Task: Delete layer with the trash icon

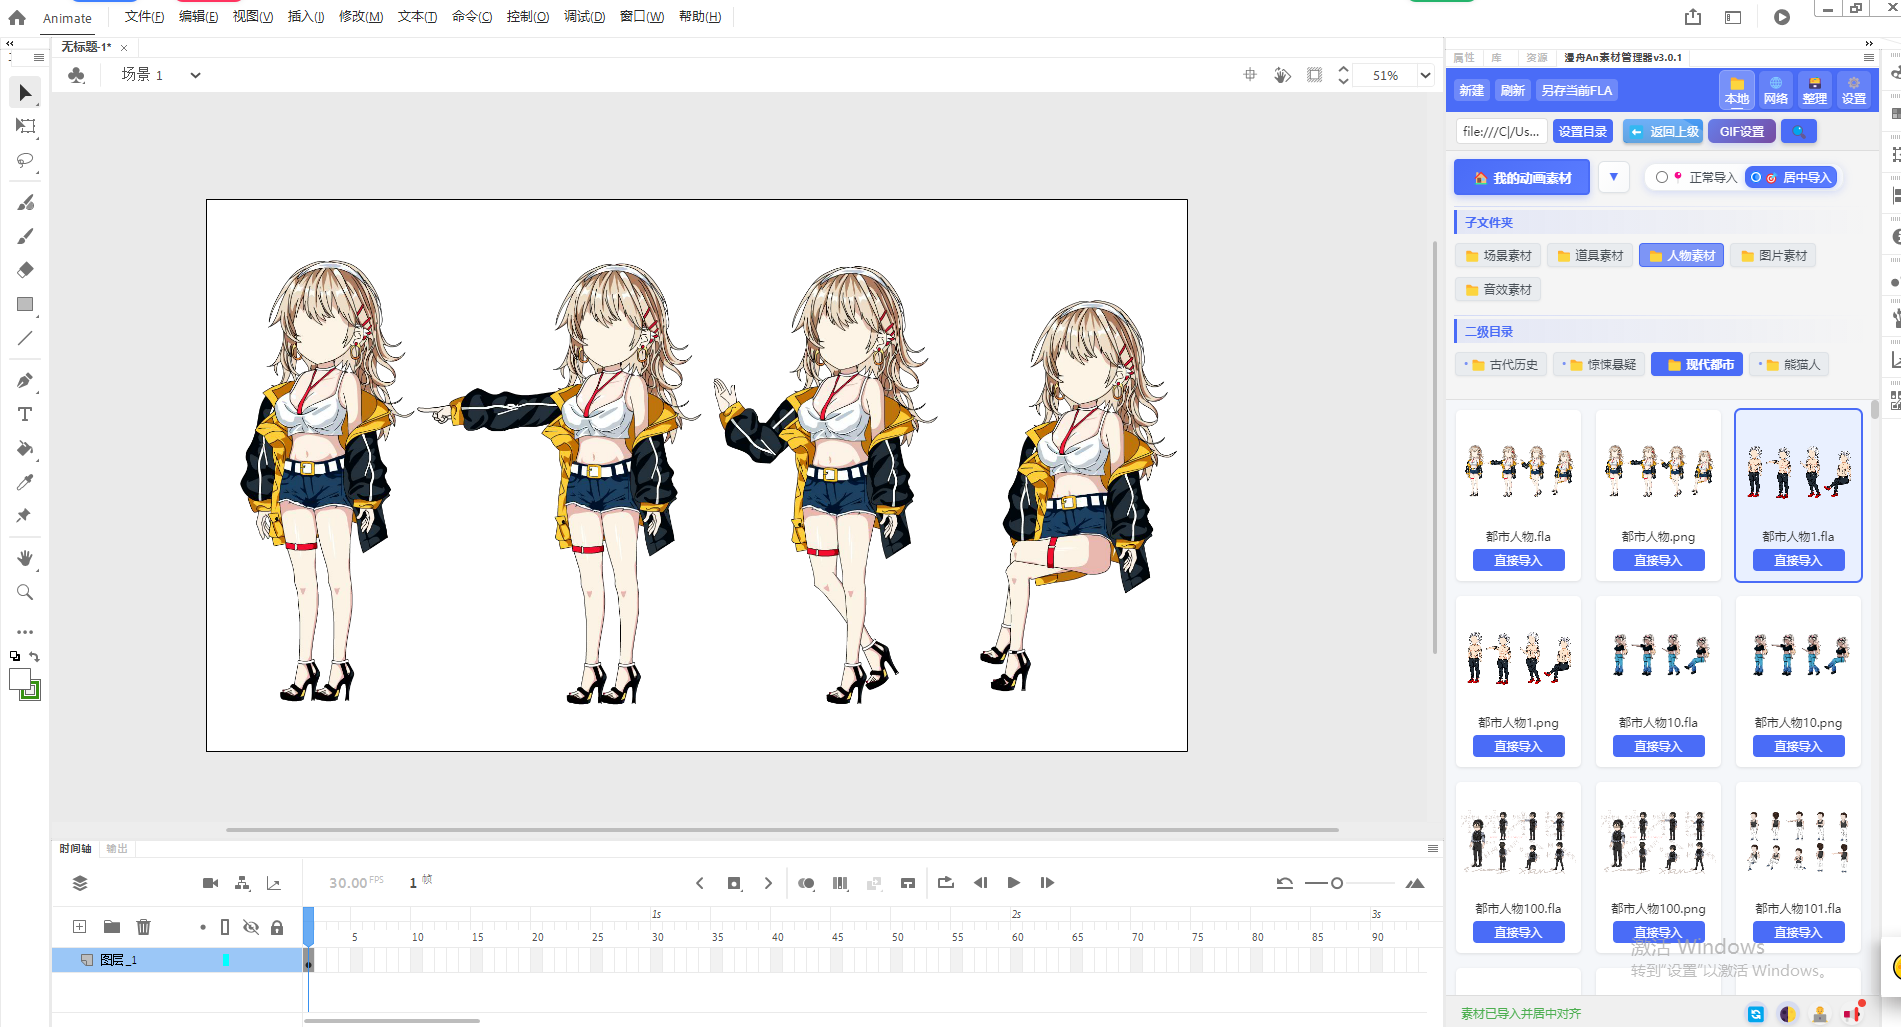Action: coord(144,927)
